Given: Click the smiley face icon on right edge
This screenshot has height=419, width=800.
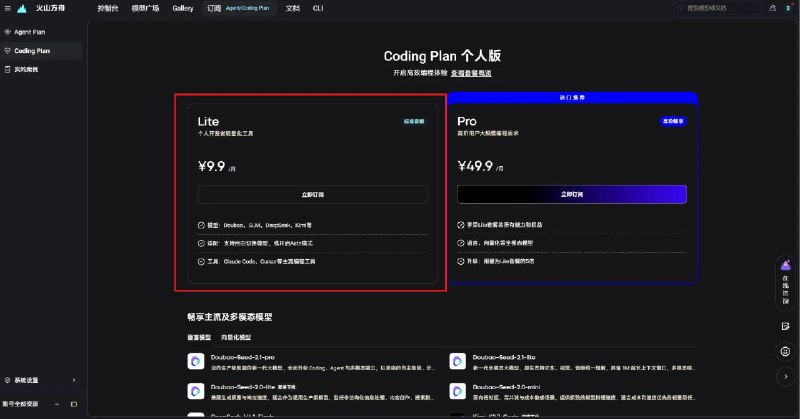Looking at the screenshot, I should coord(785,351).
